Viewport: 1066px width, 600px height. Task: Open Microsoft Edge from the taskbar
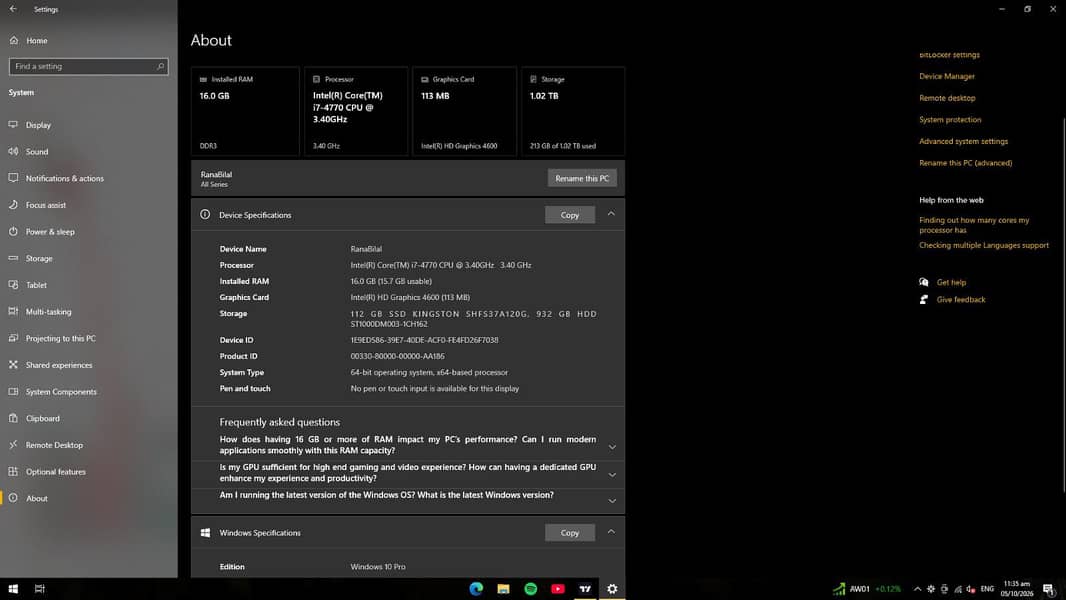476,589
